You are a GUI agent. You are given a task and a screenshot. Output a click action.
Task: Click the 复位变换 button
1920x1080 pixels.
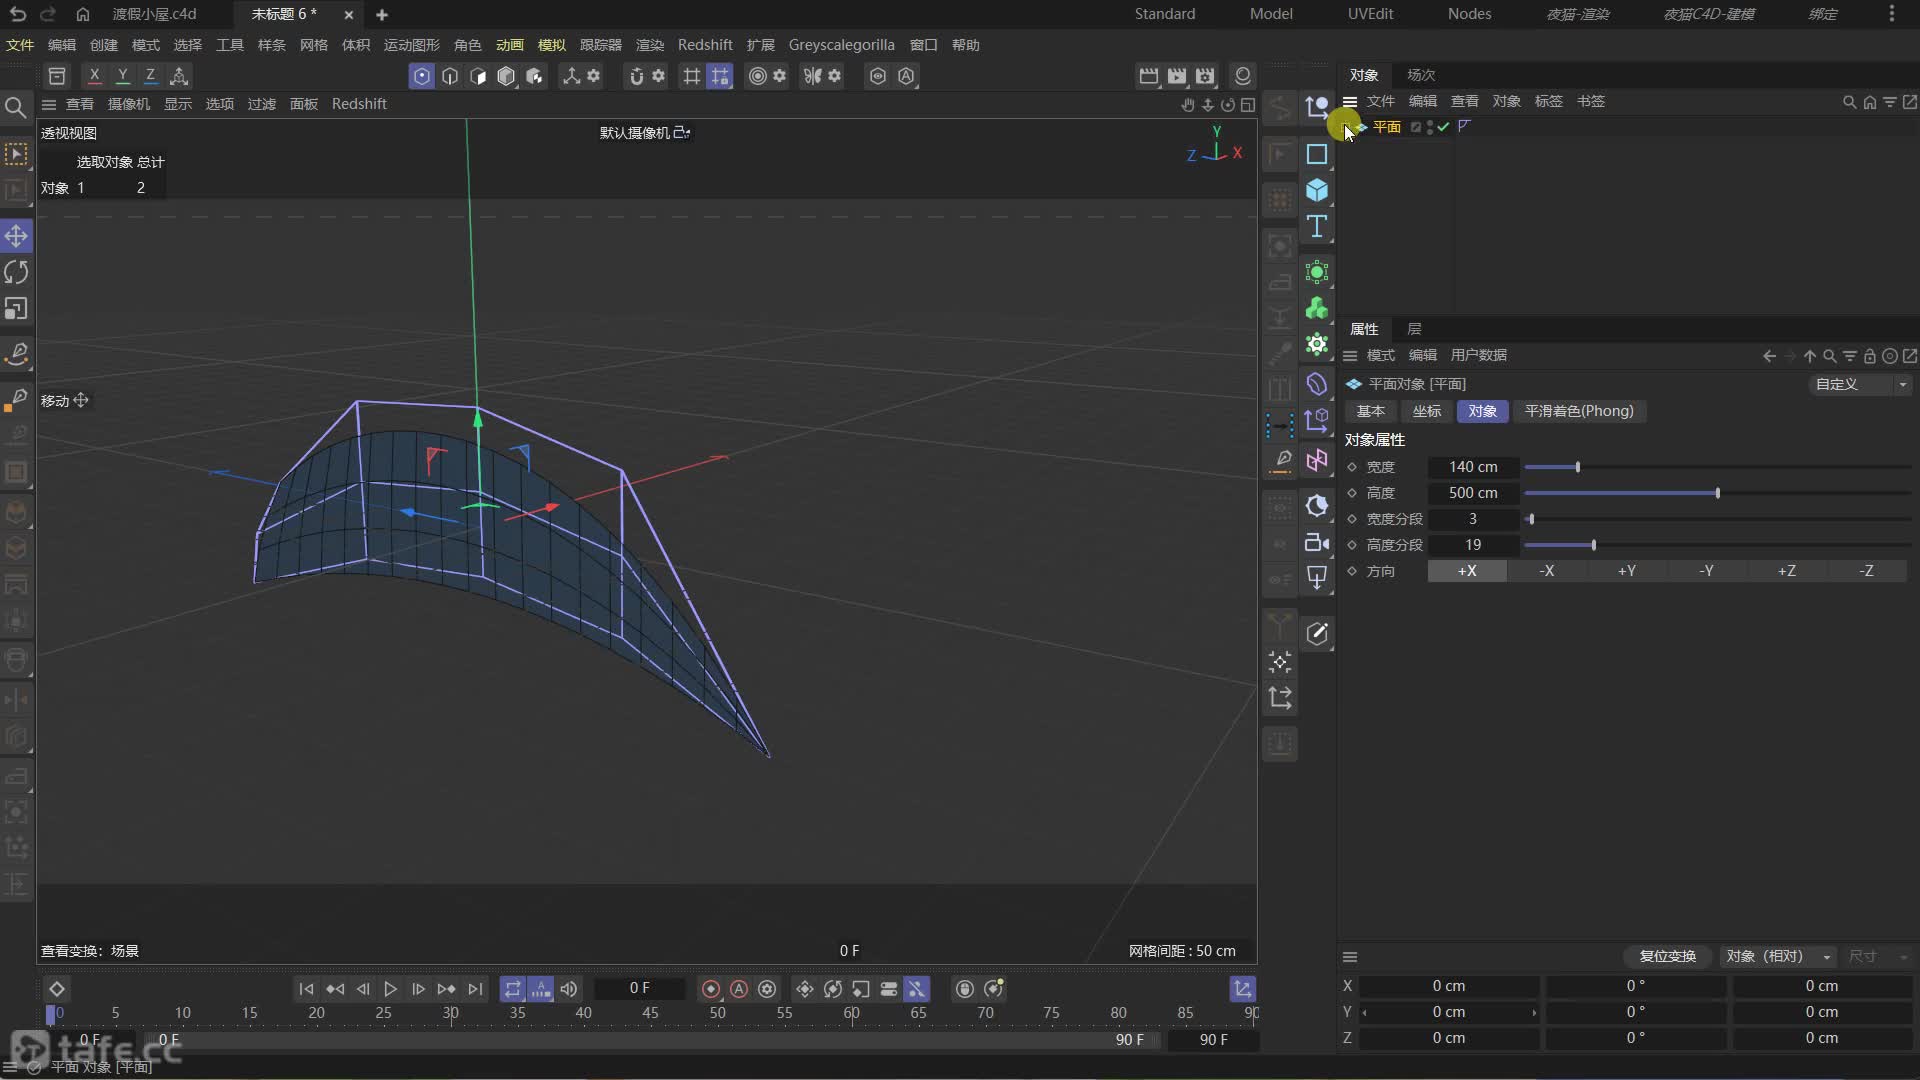(1667, 956)
